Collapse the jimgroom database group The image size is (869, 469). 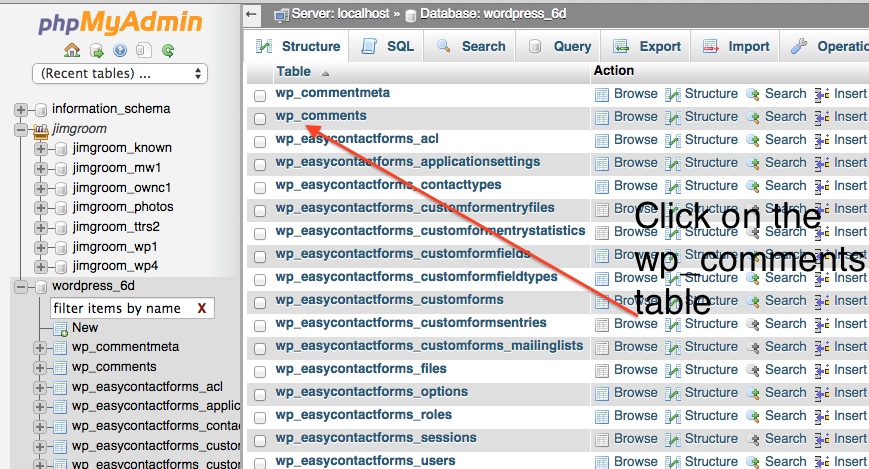point(21,130)
